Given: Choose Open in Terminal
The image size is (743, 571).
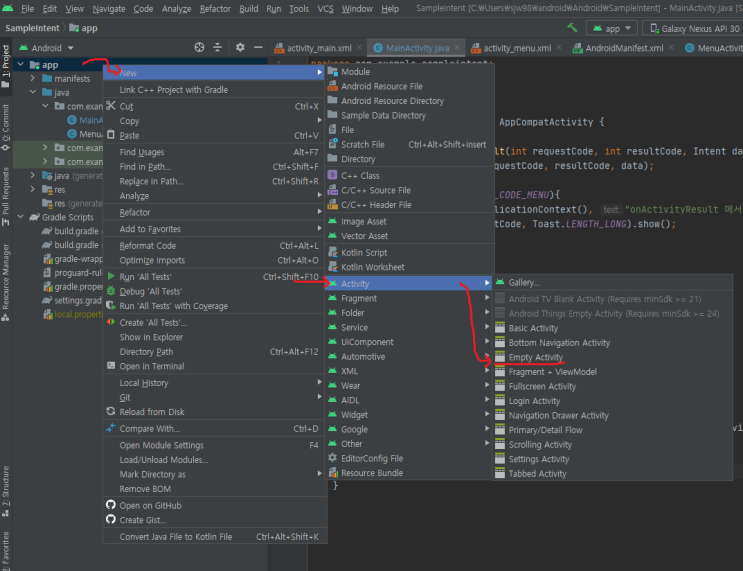Looking at the screenshot, I should pos(215,366).
